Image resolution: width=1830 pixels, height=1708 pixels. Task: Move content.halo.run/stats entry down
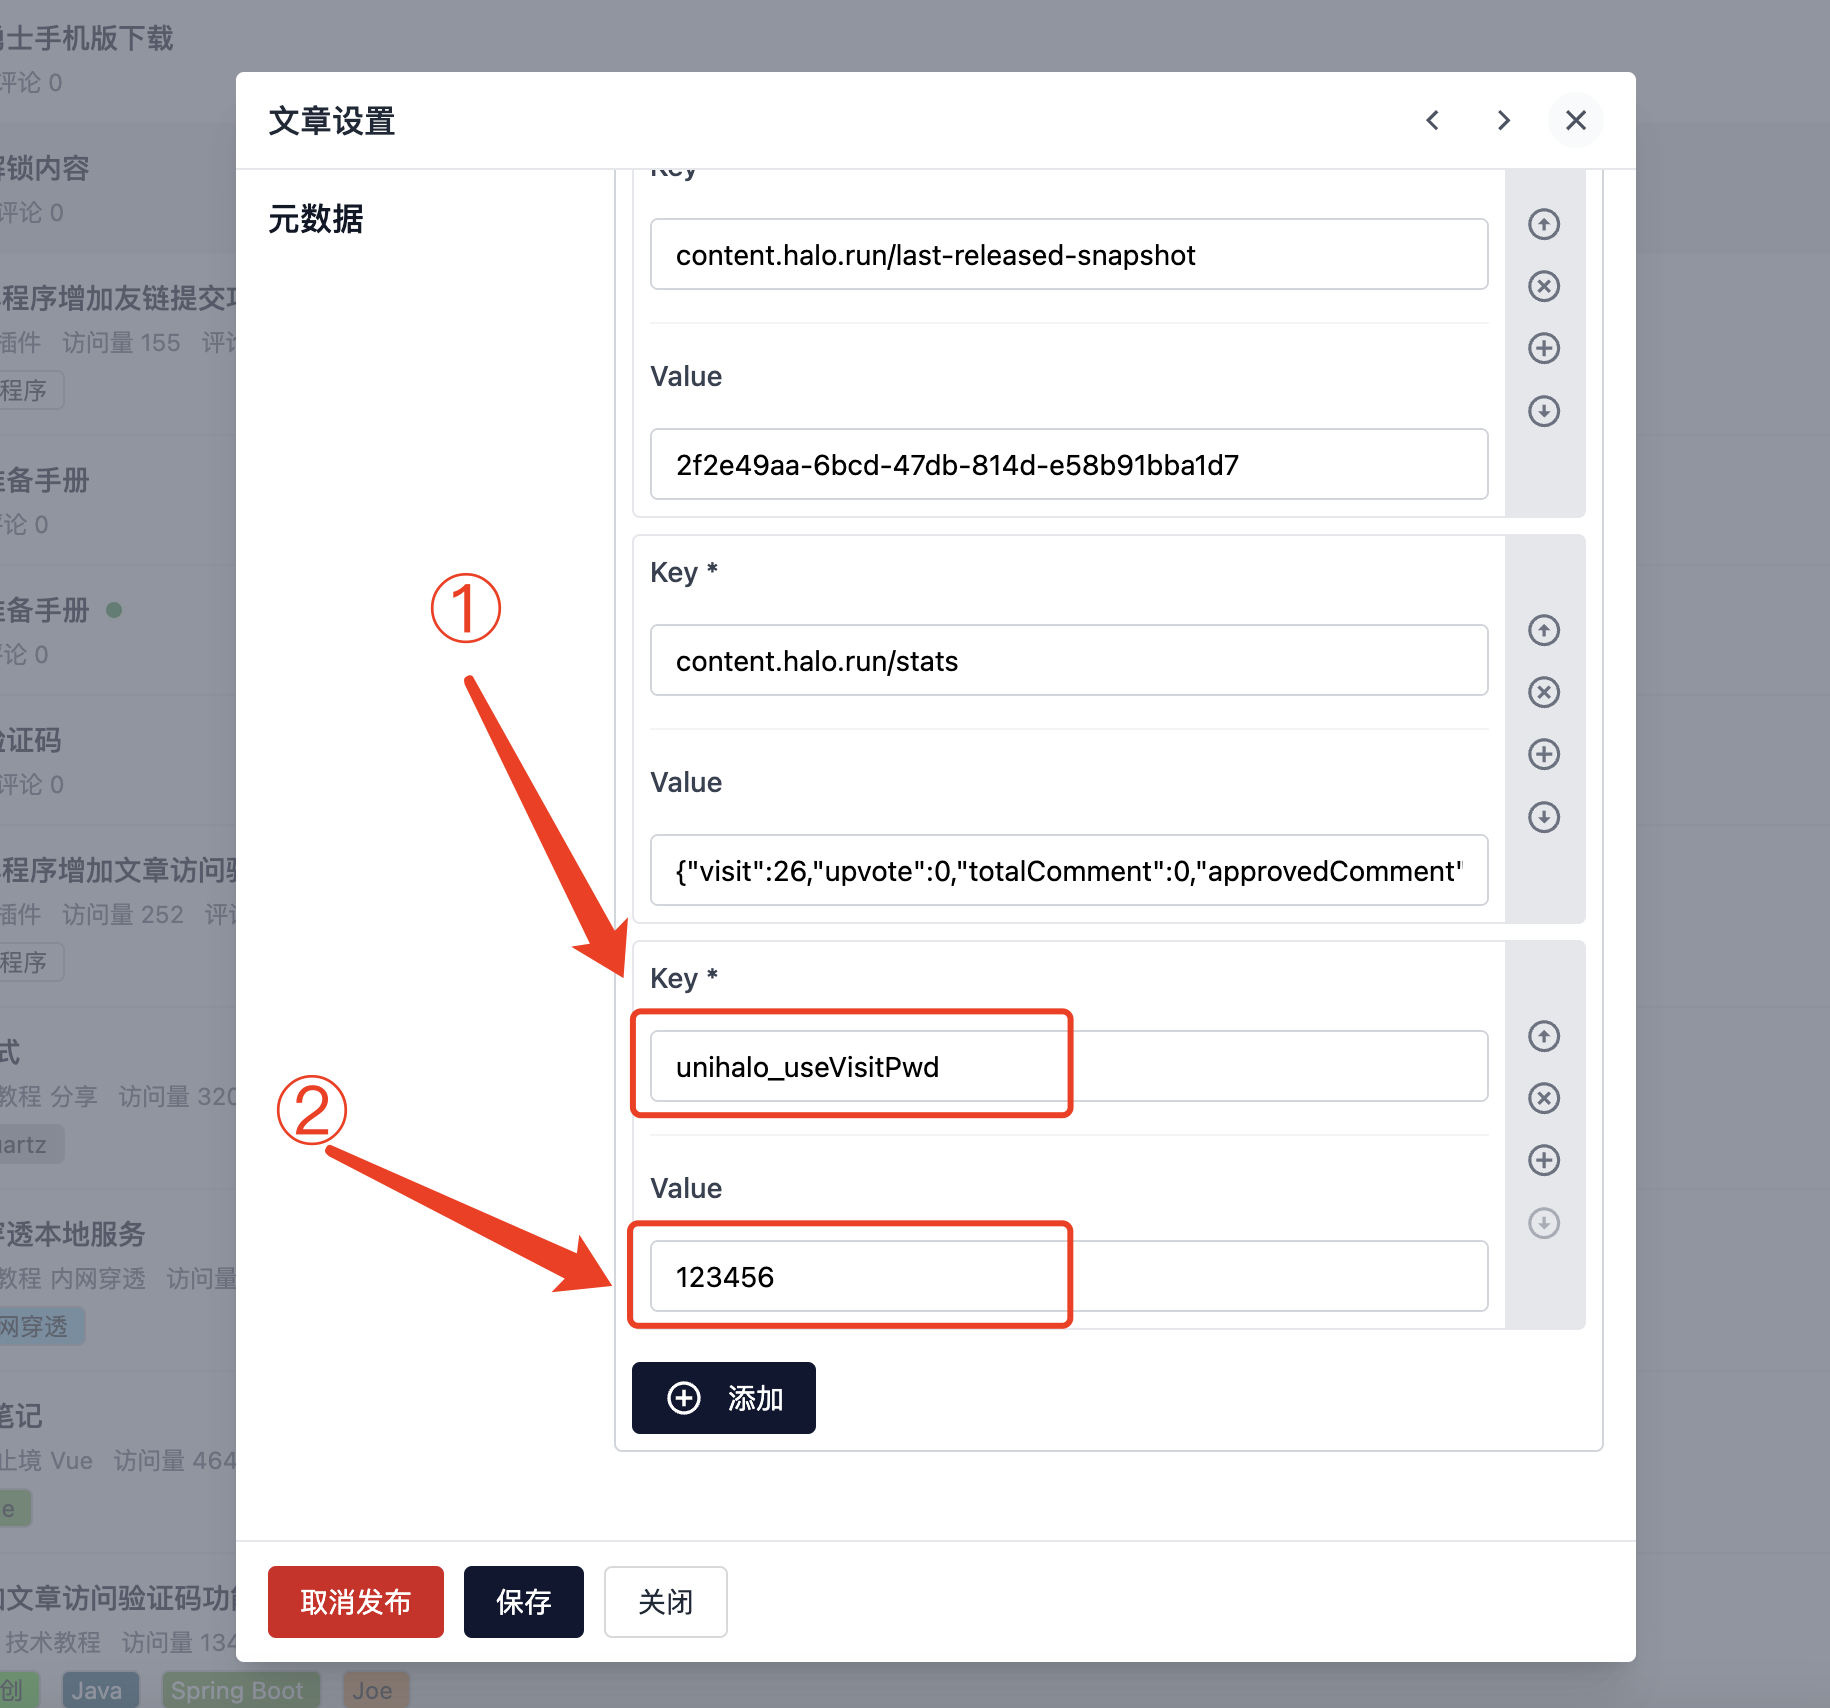click(1543, 817)
